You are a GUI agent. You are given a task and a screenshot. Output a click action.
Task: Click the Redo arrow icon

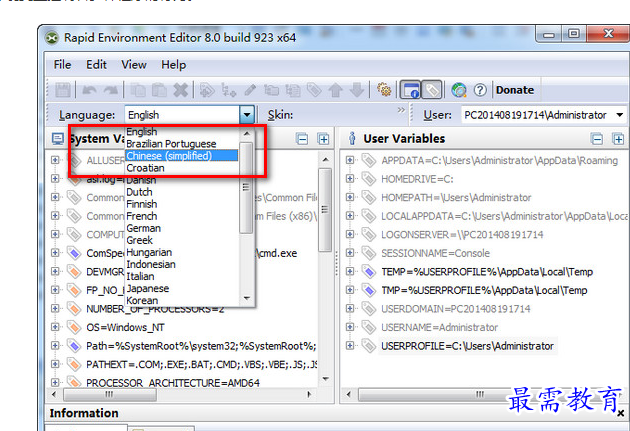[x=110, y=90]
